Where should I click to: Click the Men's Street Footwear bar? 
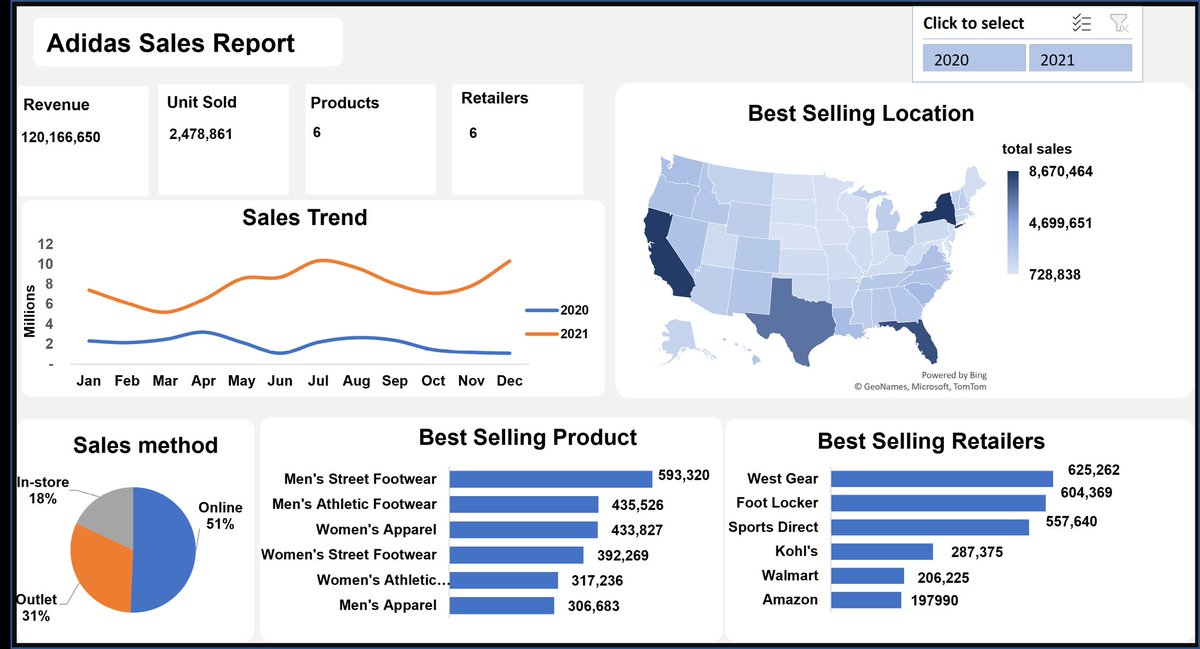(550, 478)
